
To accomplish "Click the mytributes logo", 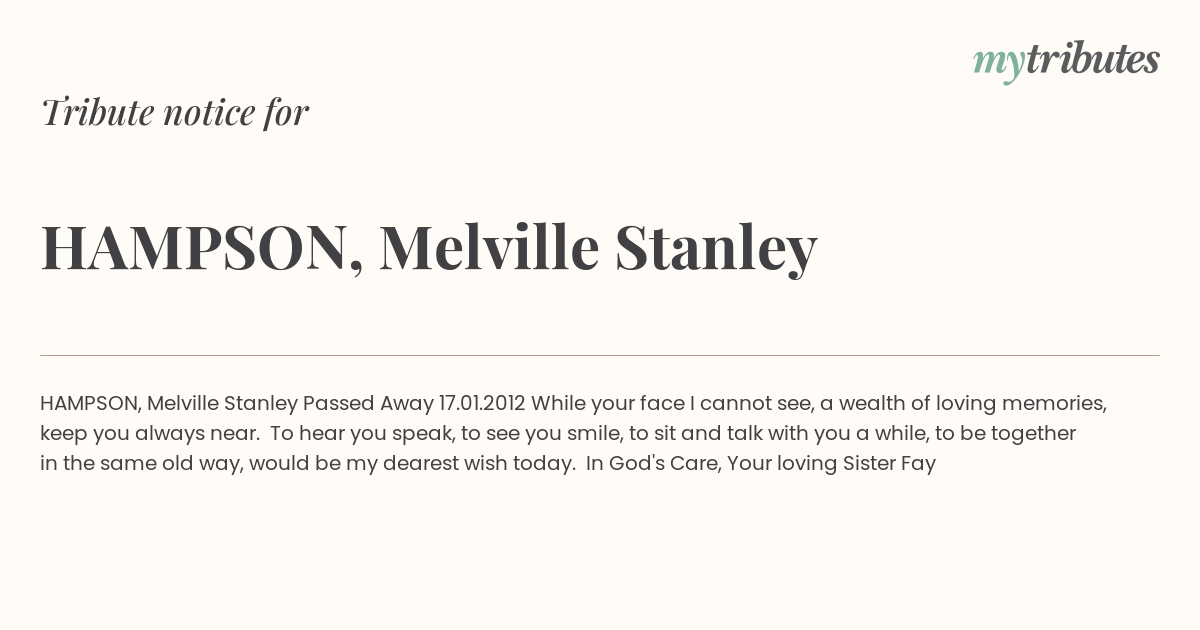I will (1066, 61).
